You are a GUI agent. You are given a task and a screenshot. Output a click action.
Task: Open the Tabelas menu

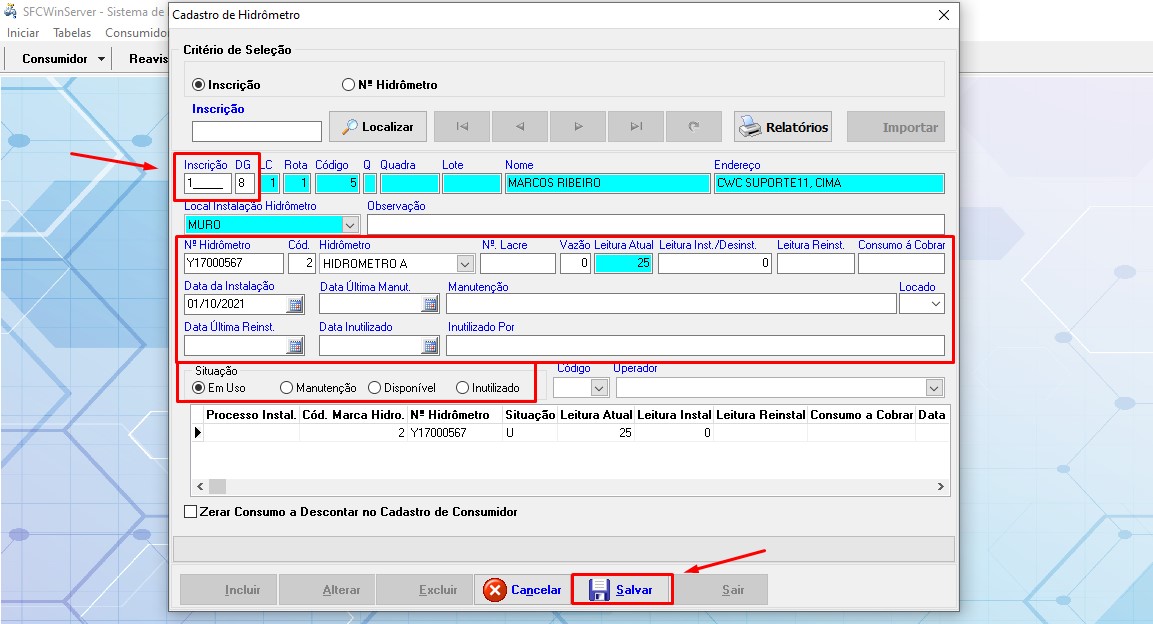(x=72, y=33)
